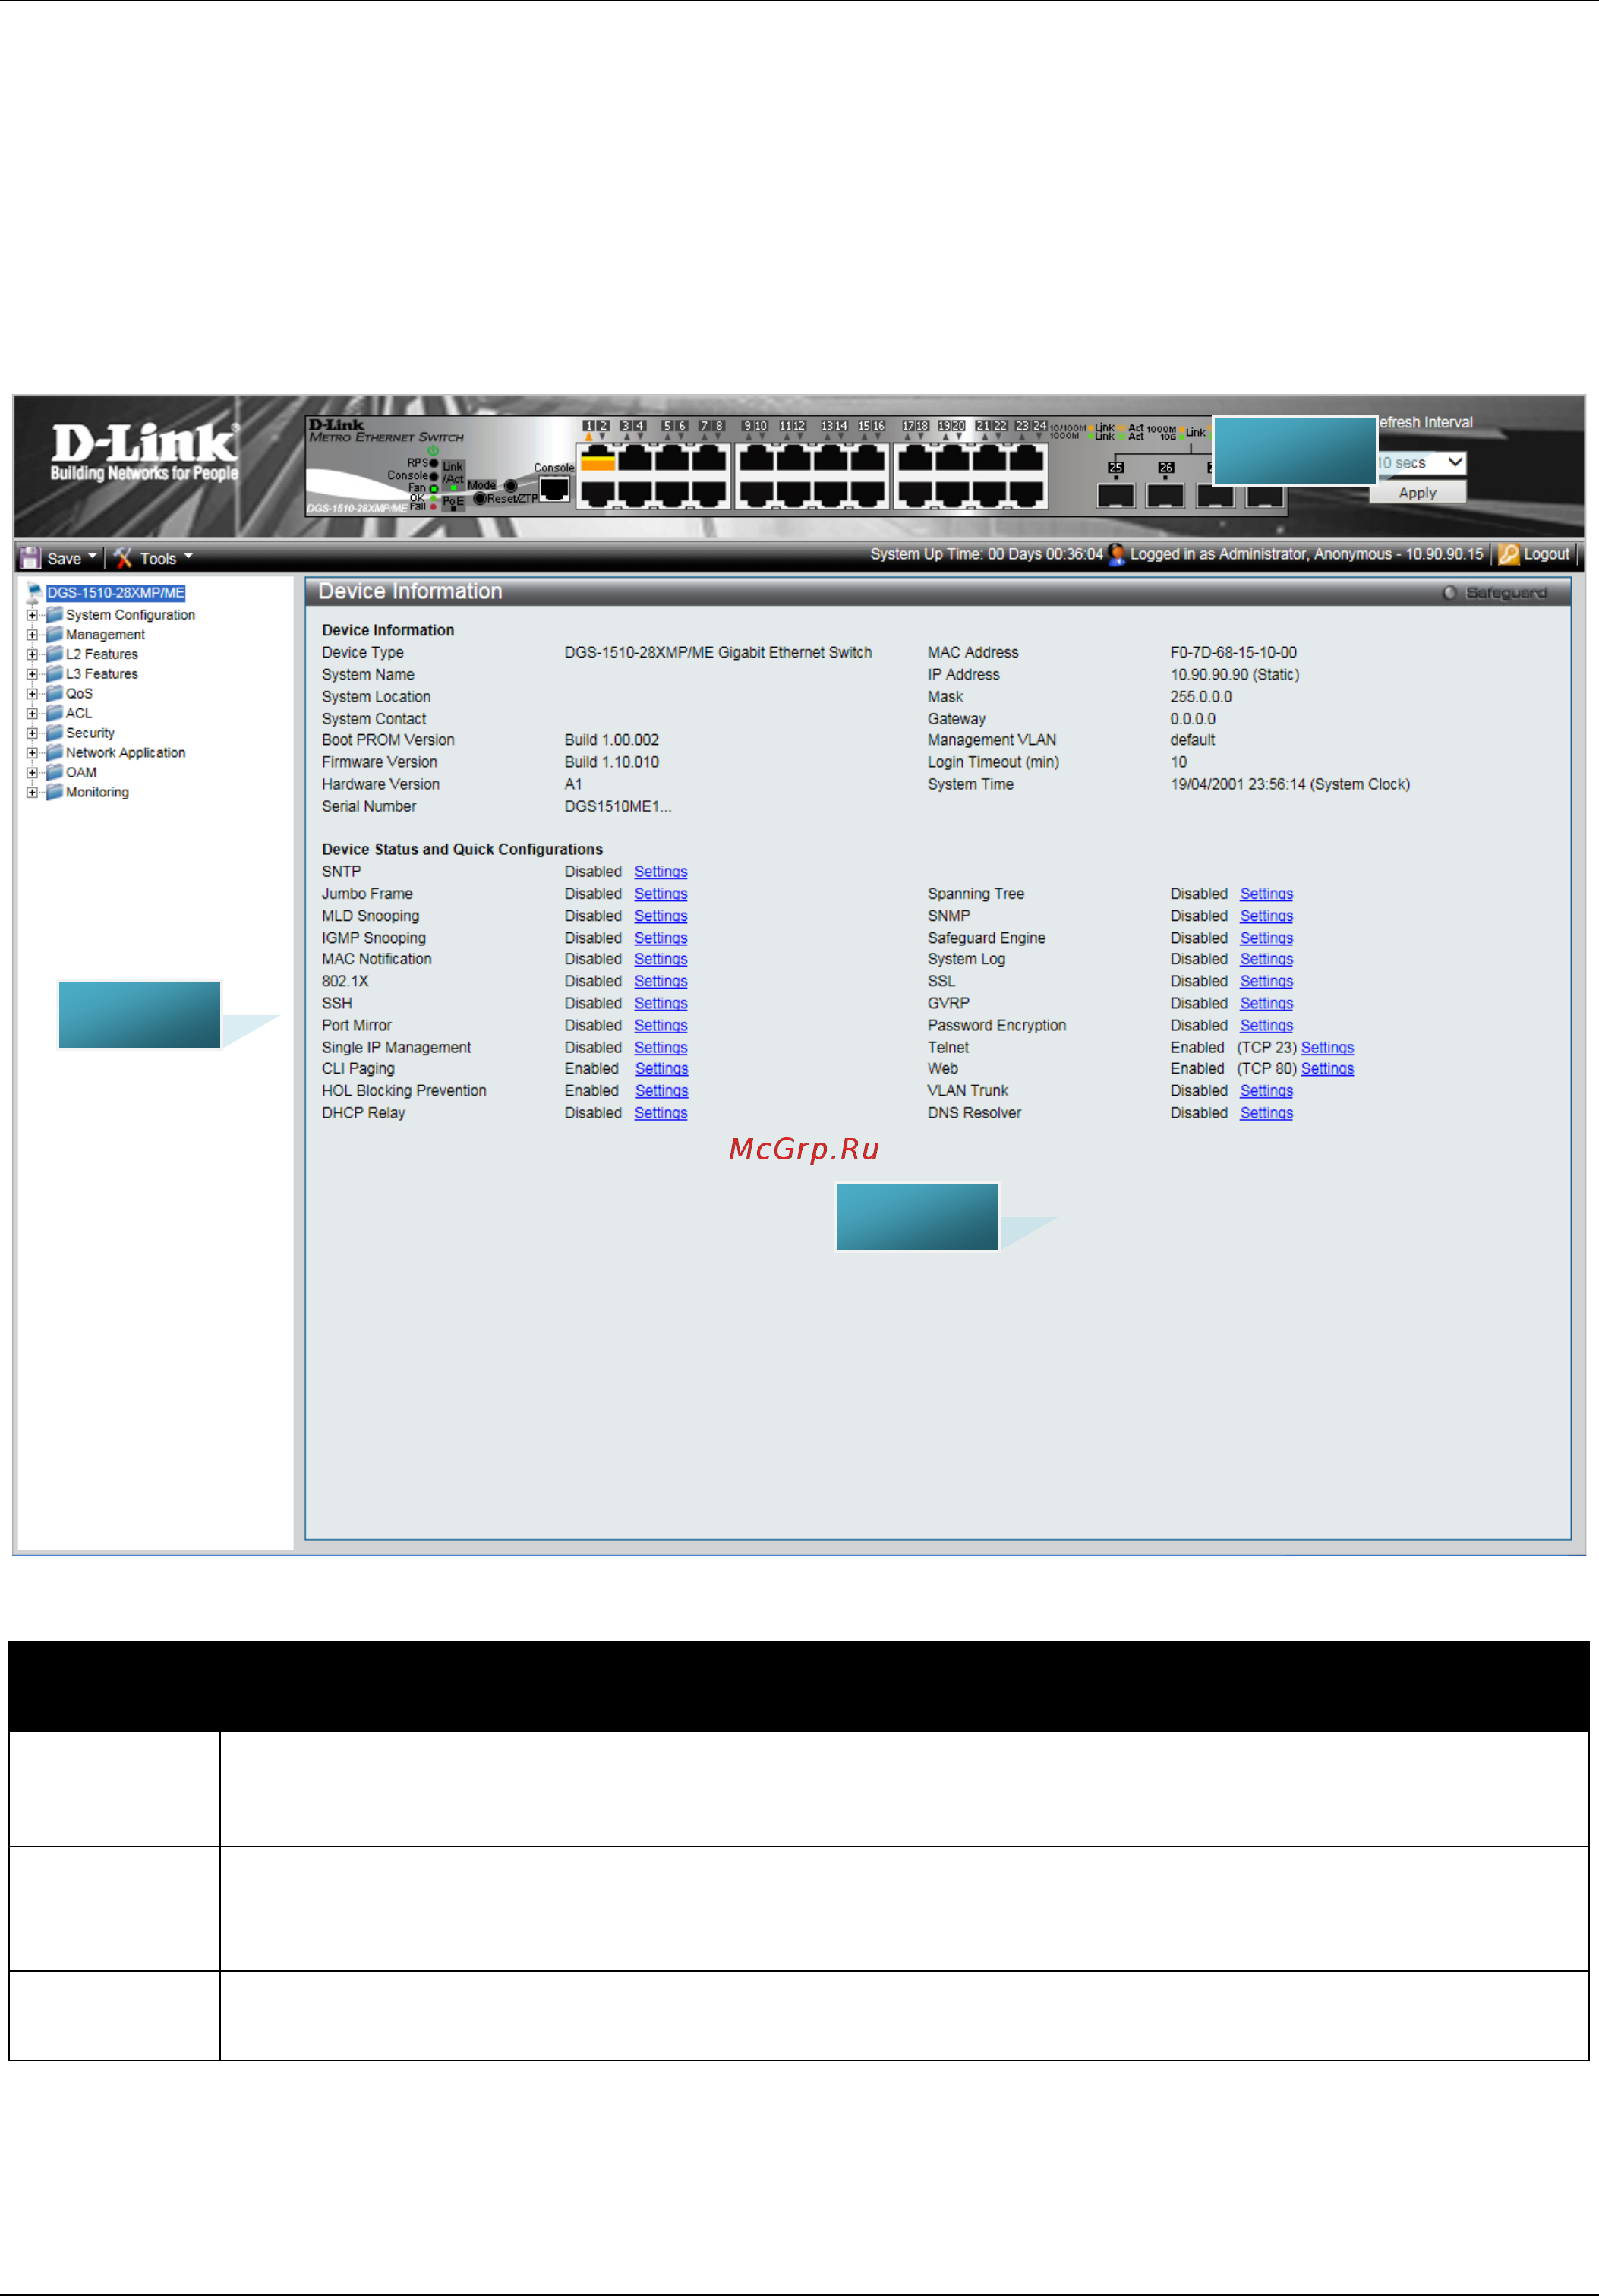Open Password Encryption Settings link
Viewport: 1599px width, 2296px height.
(x=1266, y=1025)
